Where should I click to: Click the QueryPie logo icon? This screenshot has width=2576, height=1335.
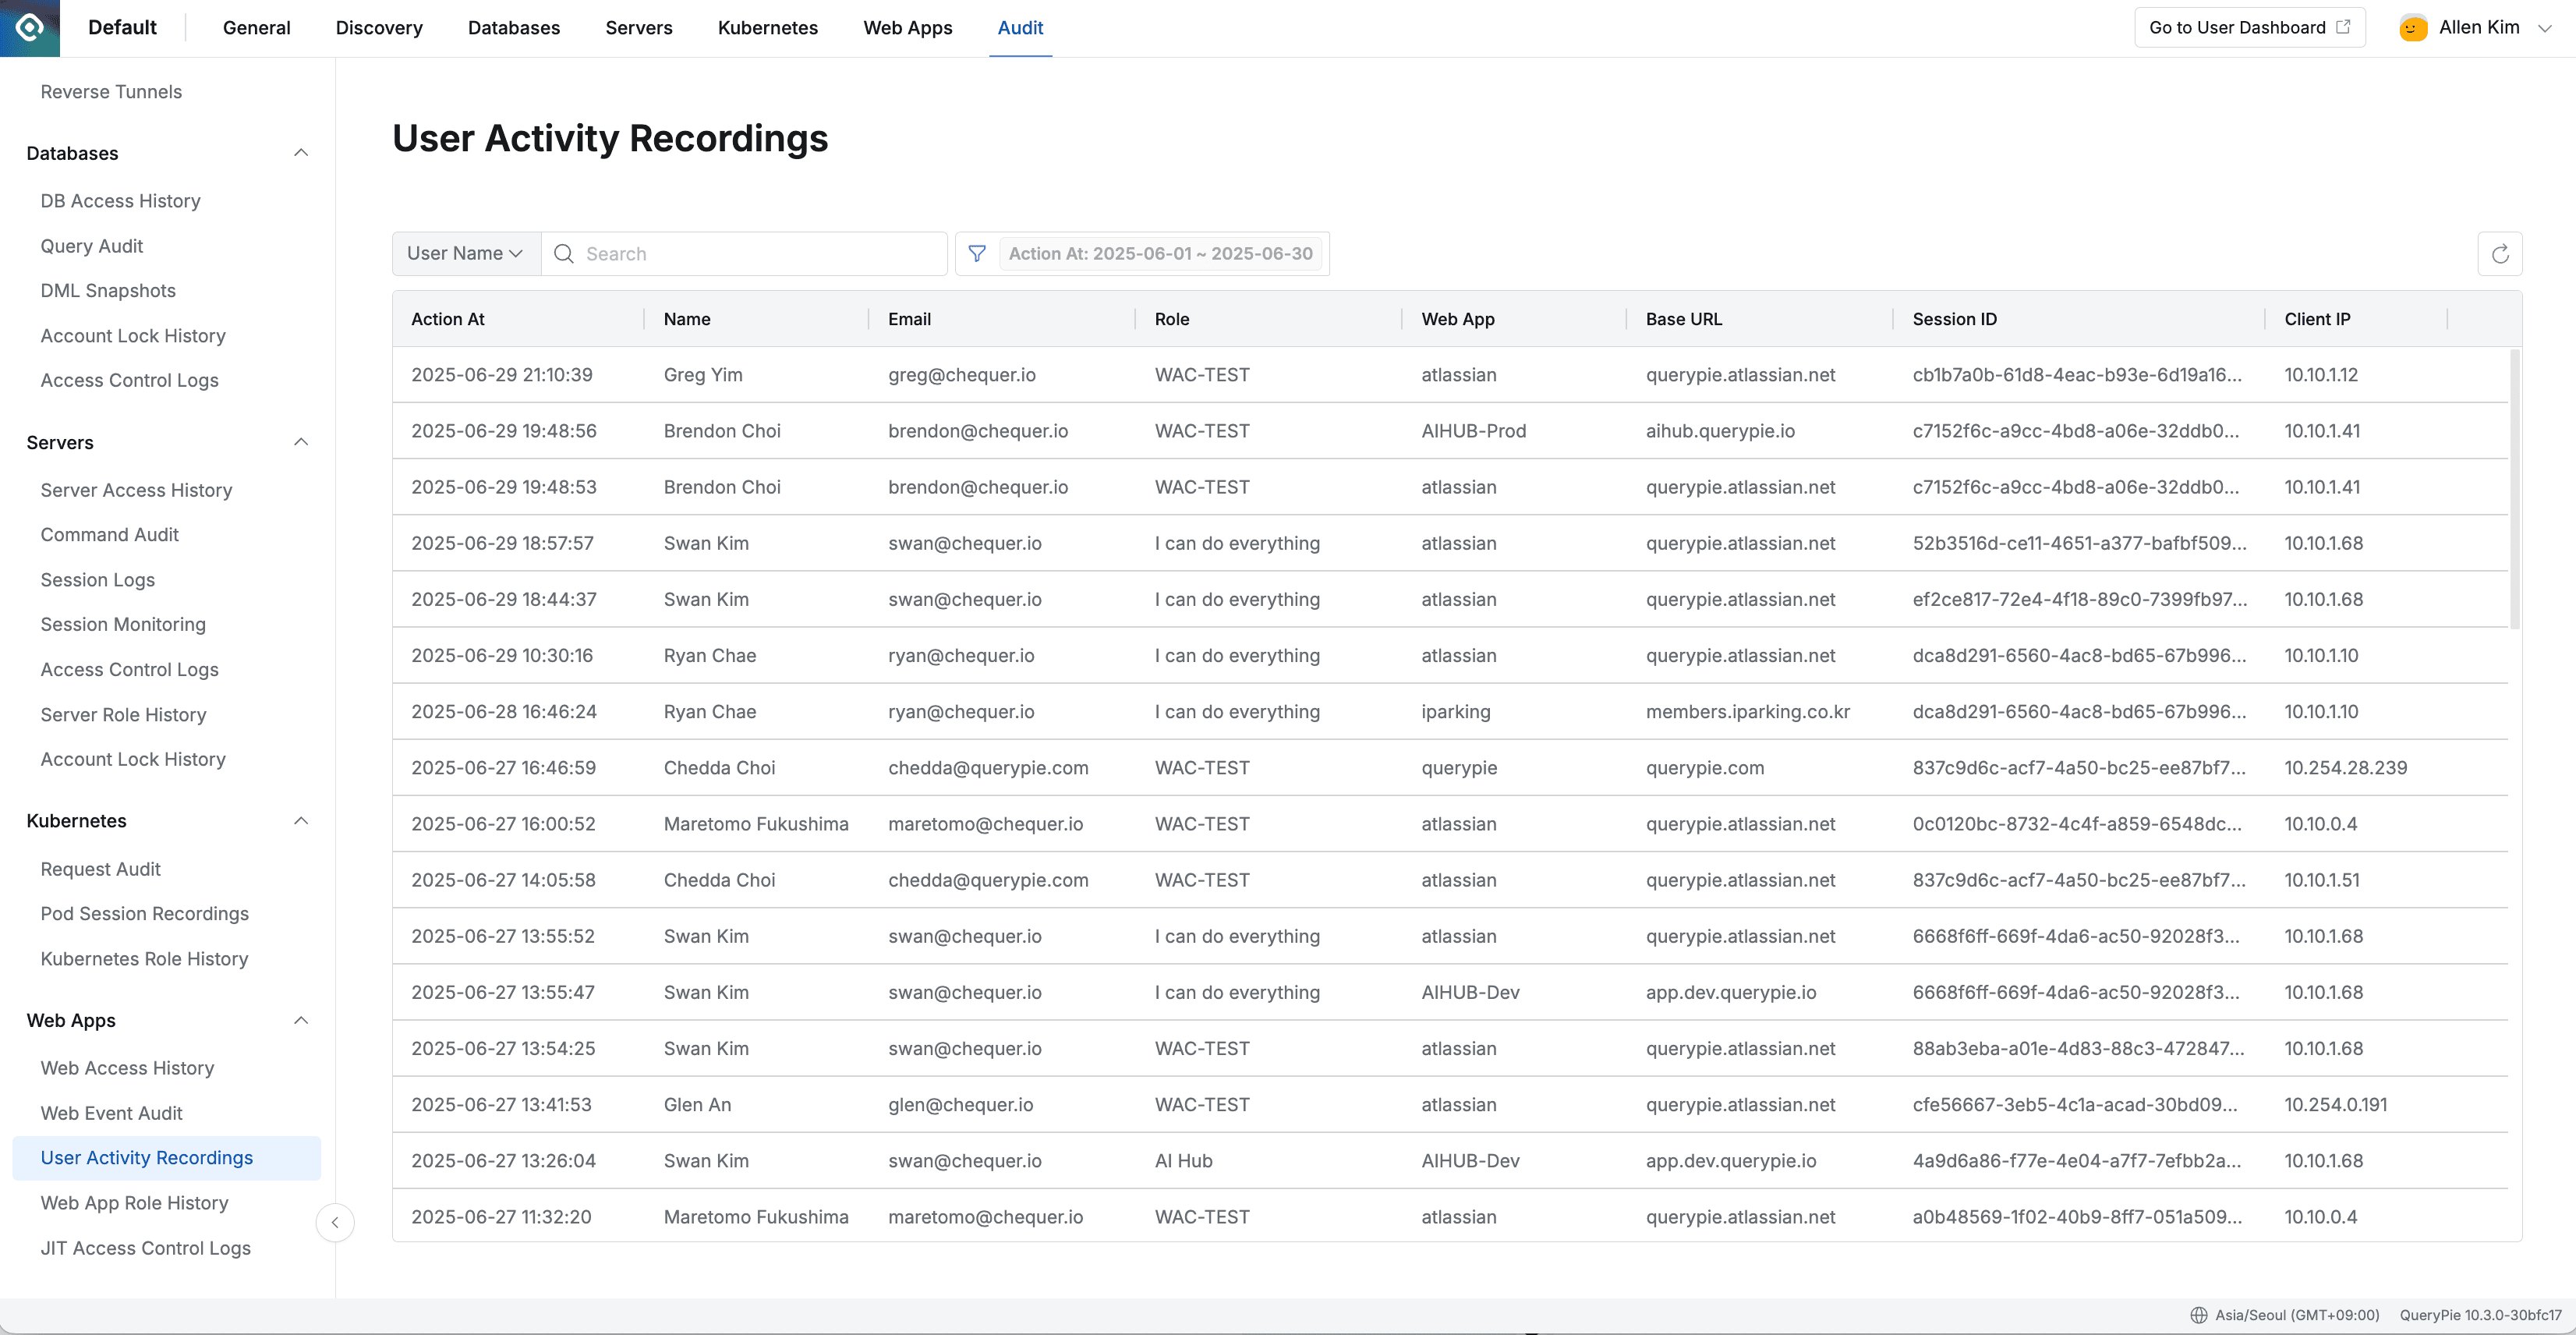[x=30, y=27]
